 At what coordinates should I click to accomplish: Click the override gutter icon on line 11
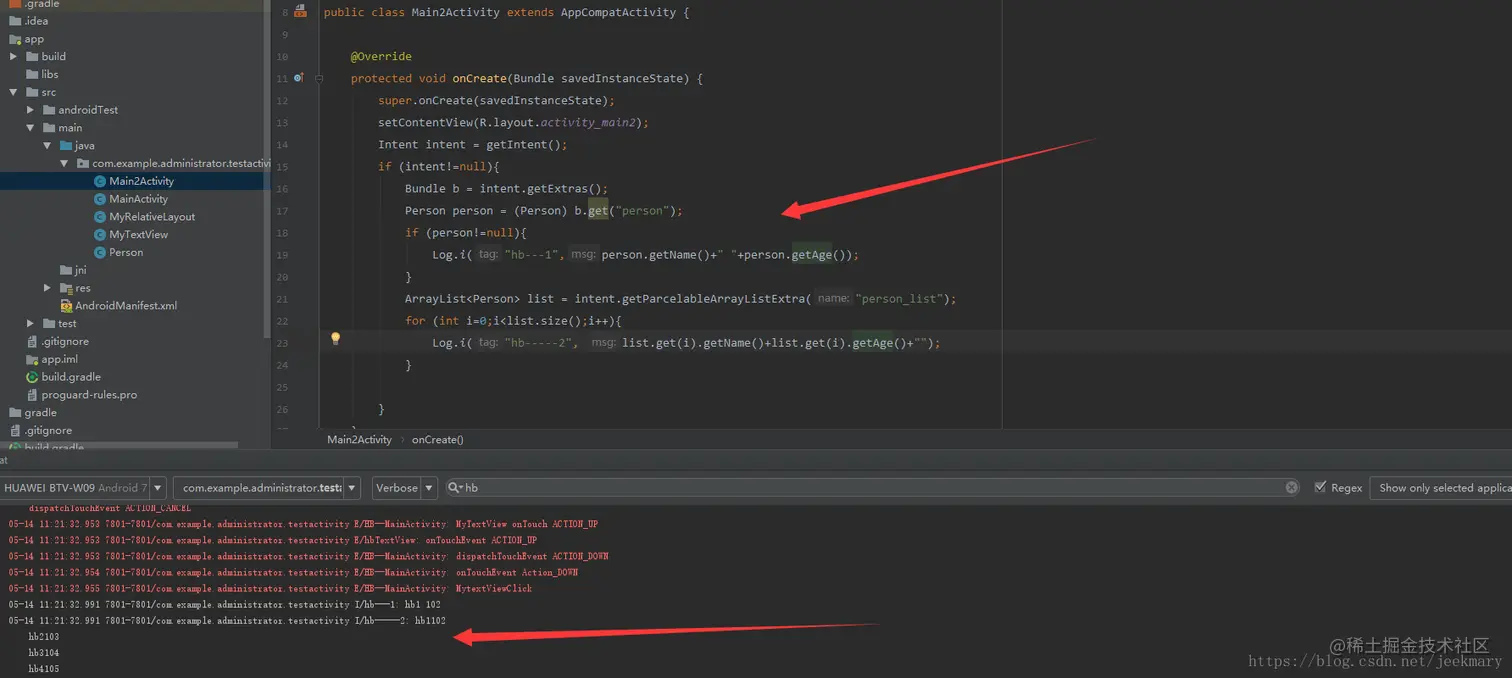(x=299, y=78)
